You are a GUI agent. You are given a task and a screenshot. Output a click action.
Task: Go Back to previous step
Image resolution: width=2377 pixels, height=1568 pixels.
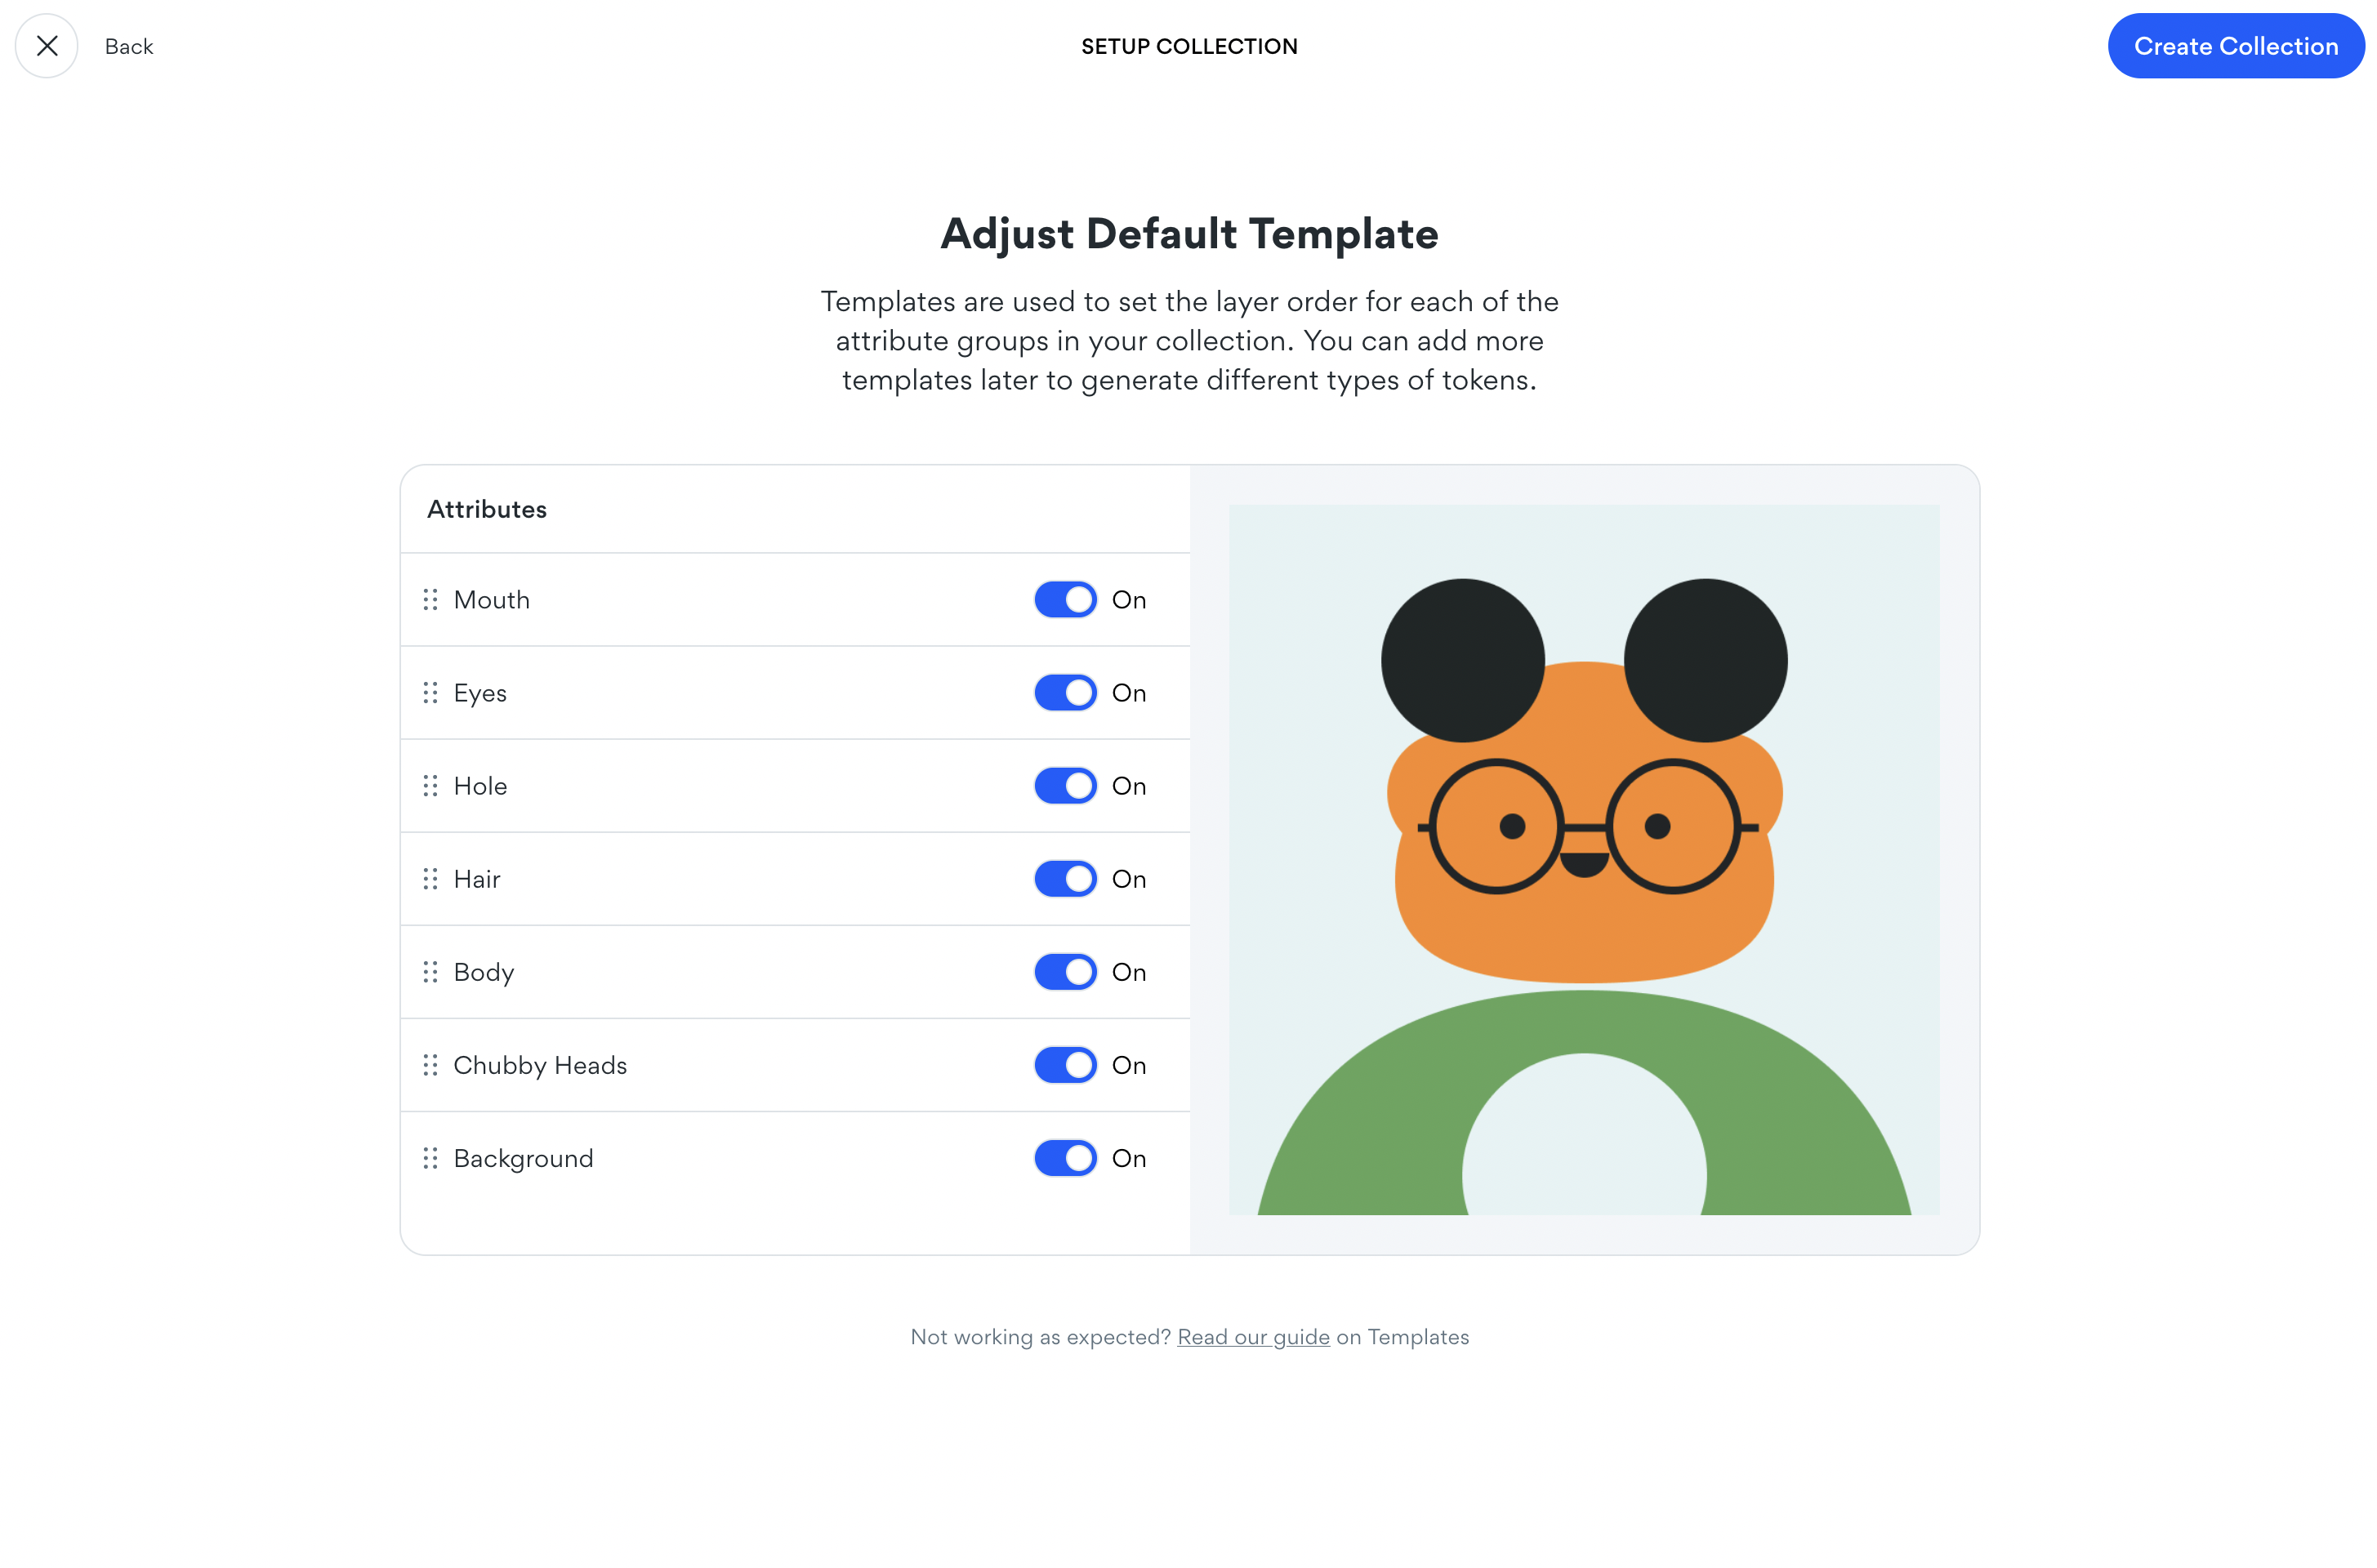(x=129, y=46)
